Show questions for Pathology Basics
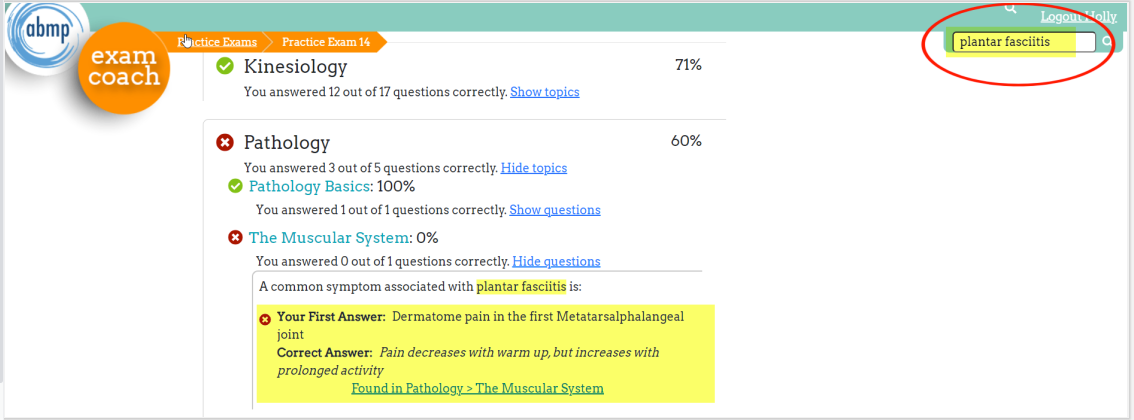The image size is (1134, 420). coord(554,210)
